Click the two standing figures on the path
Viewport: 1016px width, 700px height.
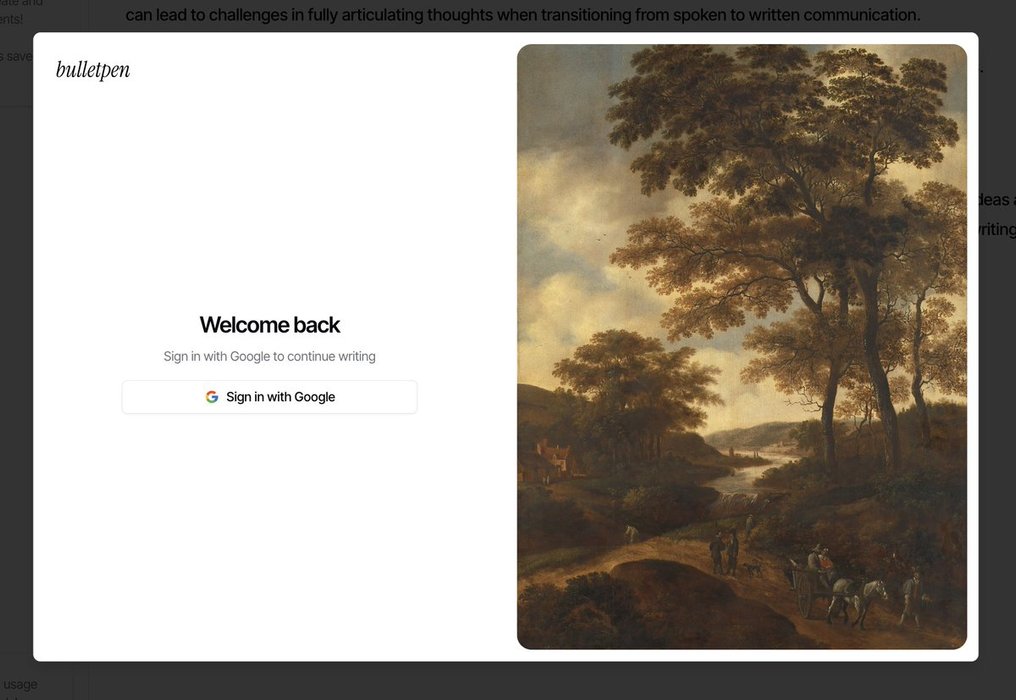[724, 552]
